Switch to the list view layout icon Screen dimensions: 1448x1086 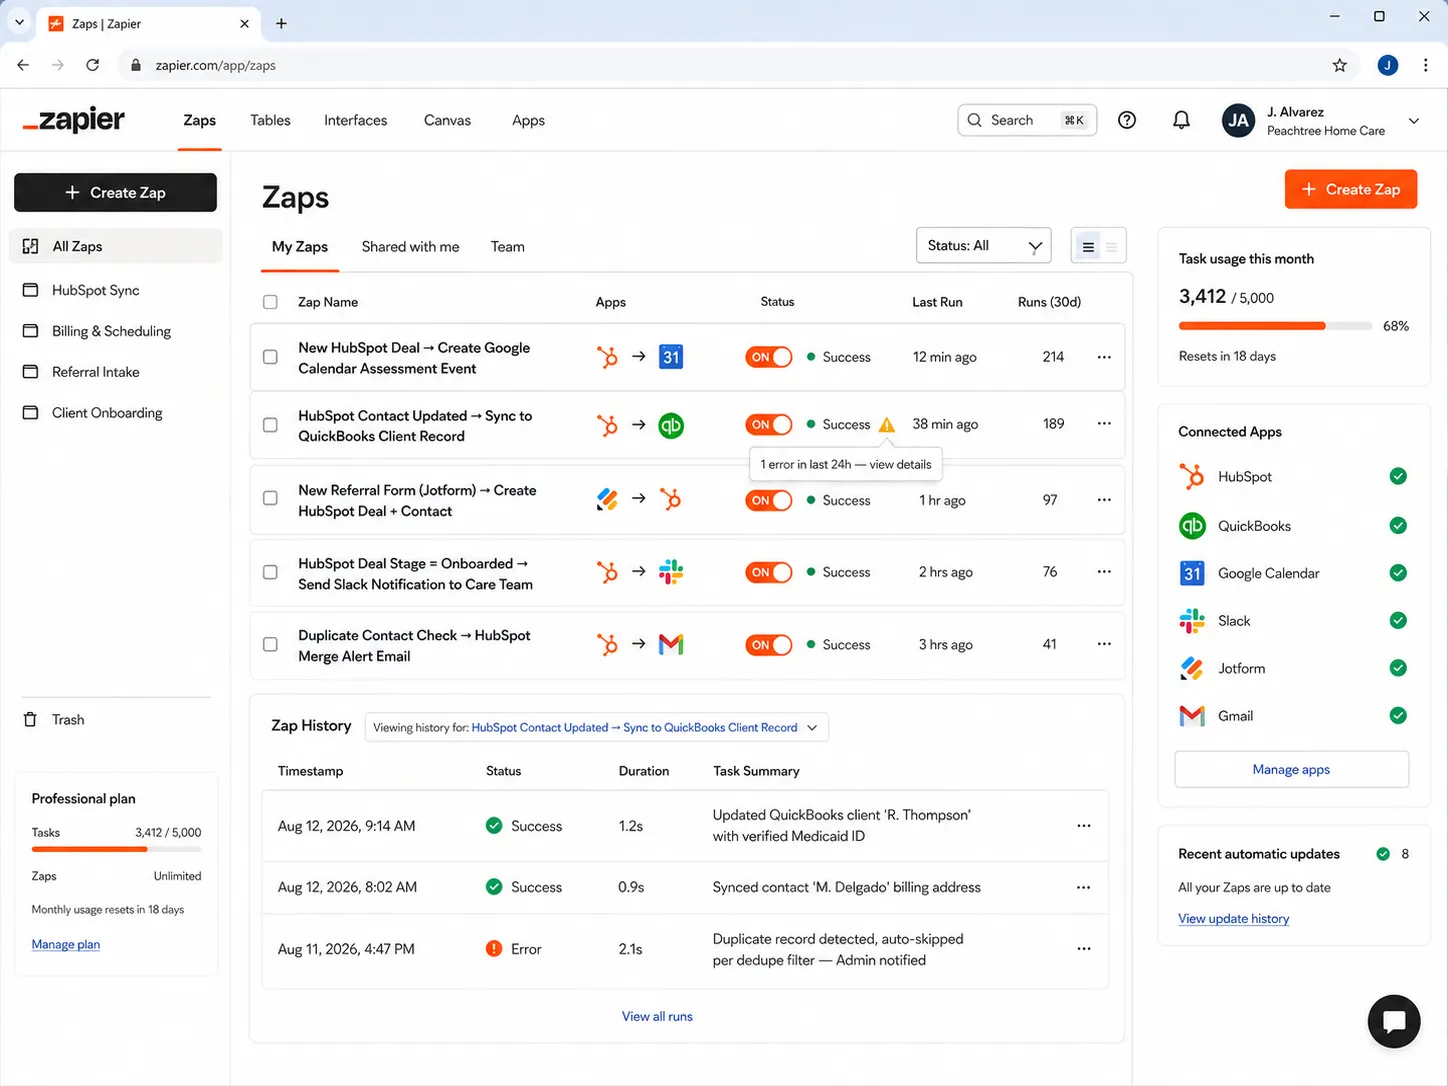[1088, 247]
